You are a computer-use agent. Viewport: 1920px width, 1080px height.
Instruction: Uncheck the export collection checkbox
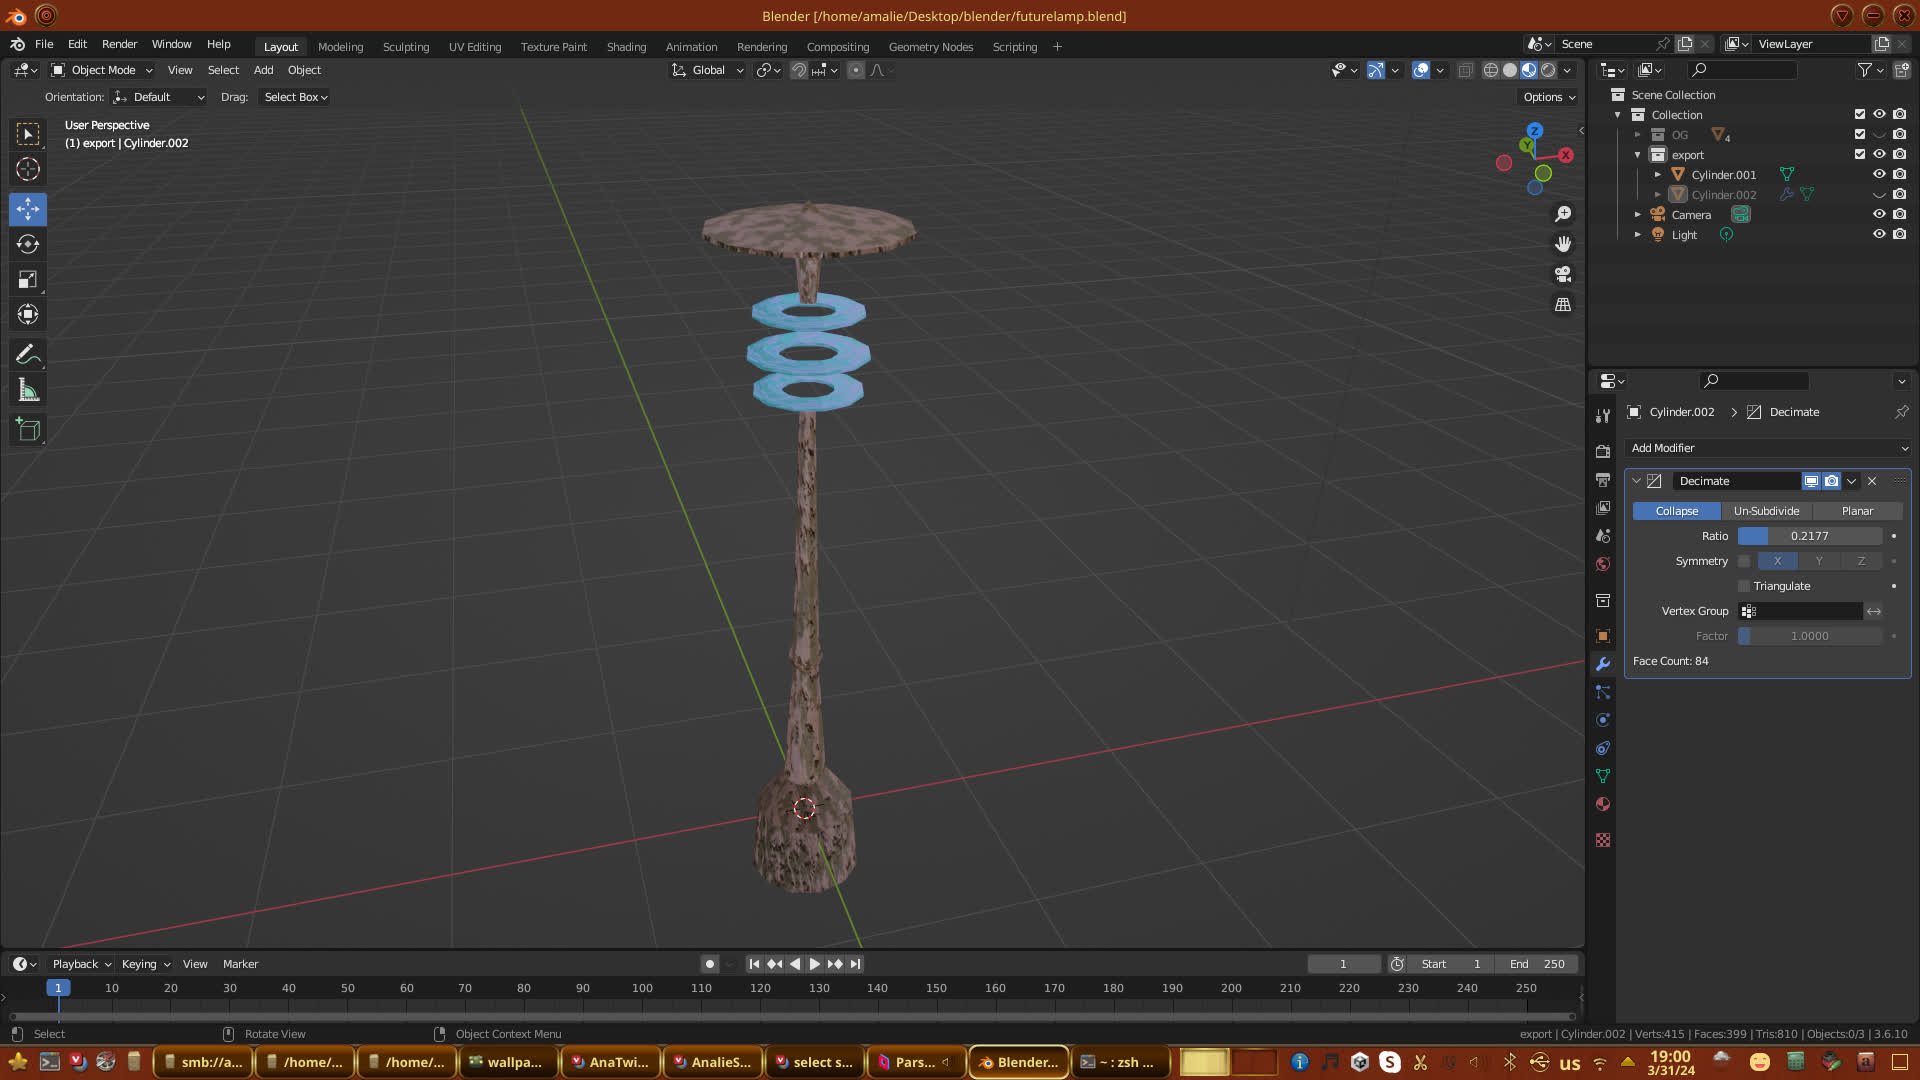tap(1860, 154)
